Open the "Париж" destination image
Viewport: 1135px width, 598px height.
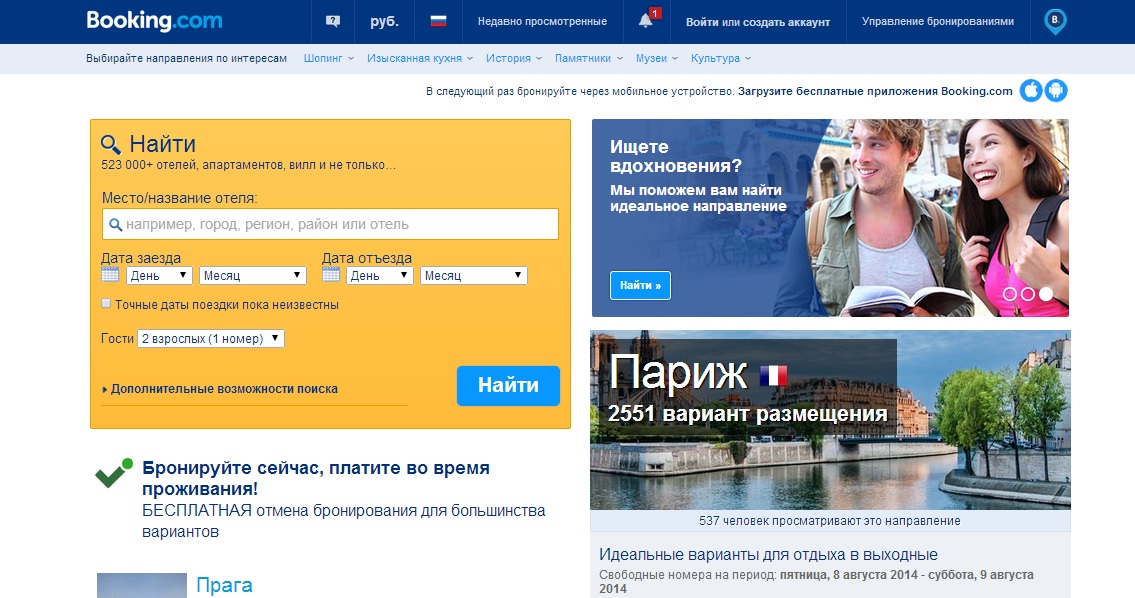(x=830, y=420)
